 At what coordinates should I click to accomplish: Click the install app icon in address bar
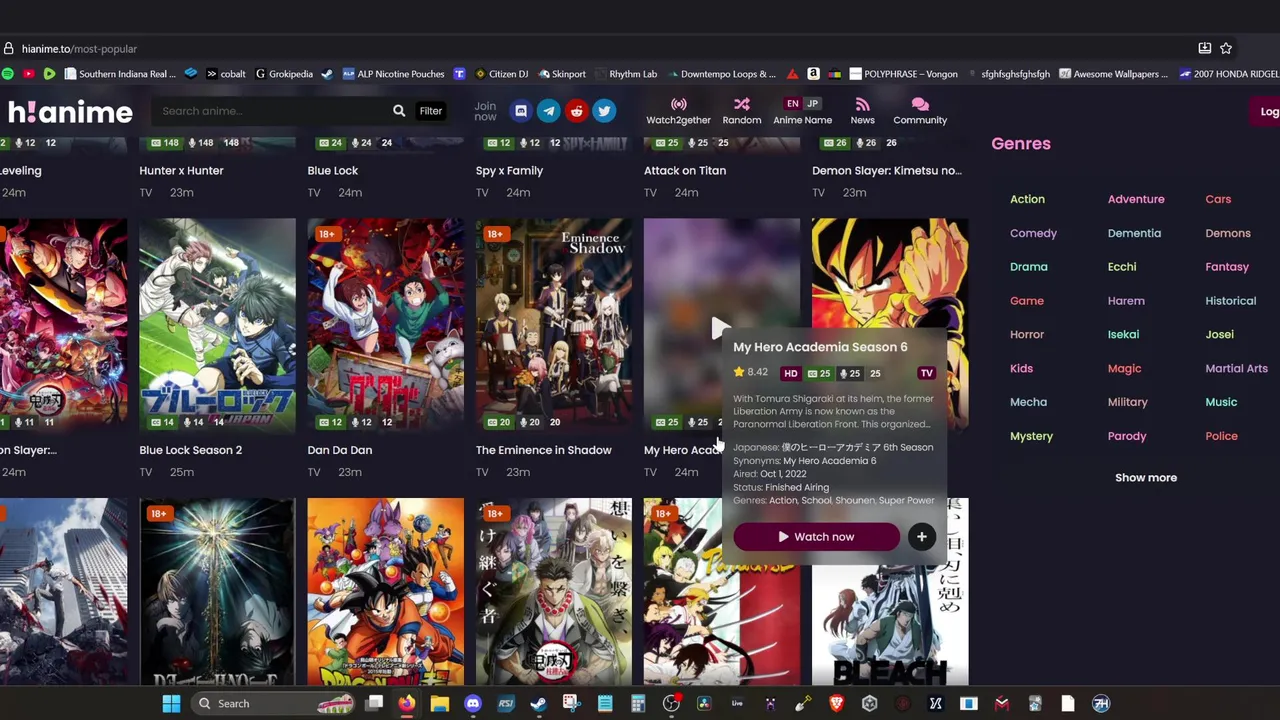point(1205,48)
